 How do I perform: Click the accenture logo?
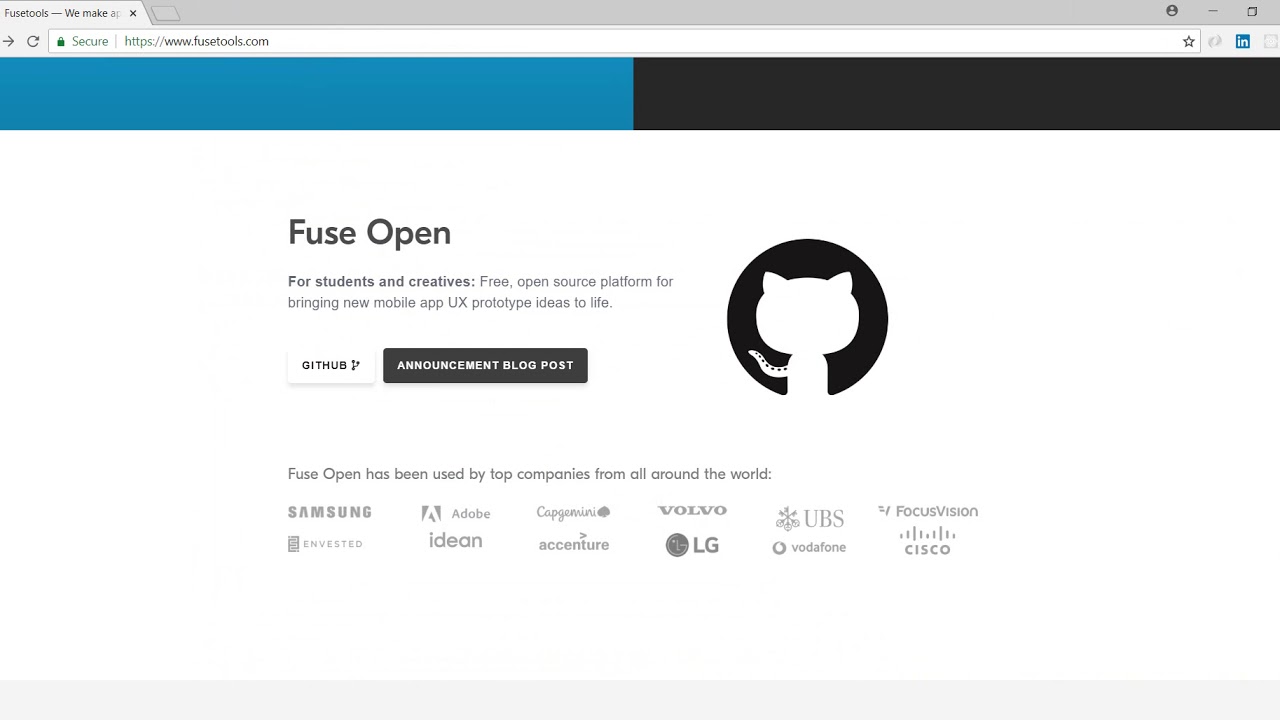[574, 543]
